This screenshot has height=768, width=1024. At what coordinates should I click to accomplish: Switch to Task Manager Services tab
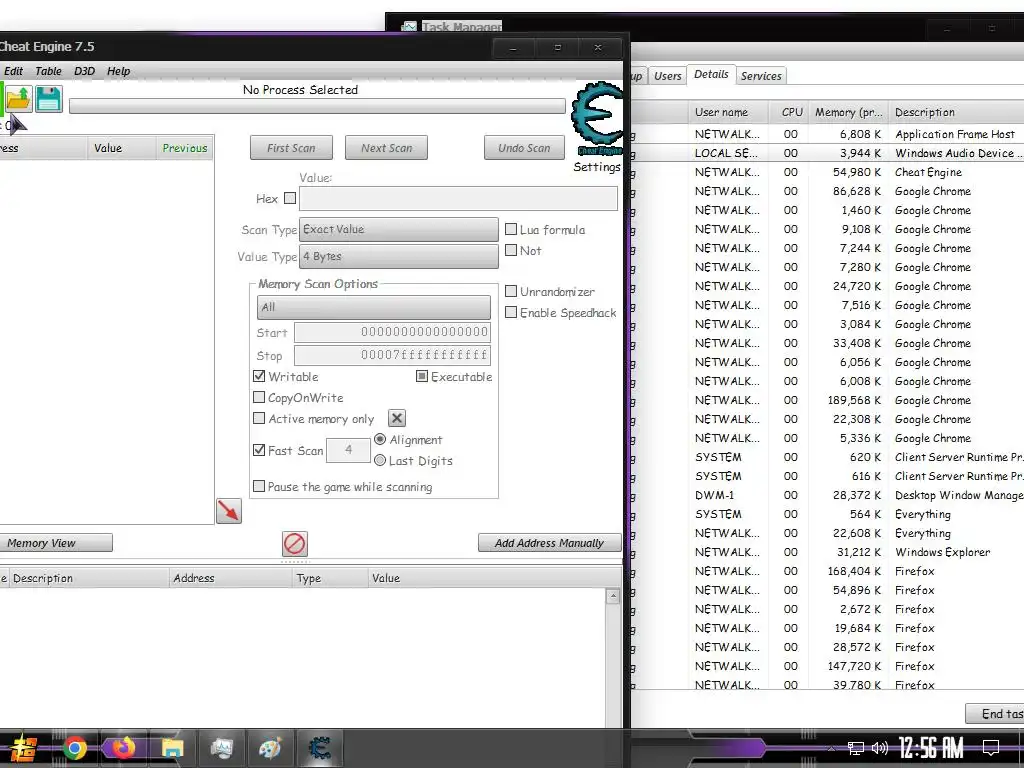point(761,76)
